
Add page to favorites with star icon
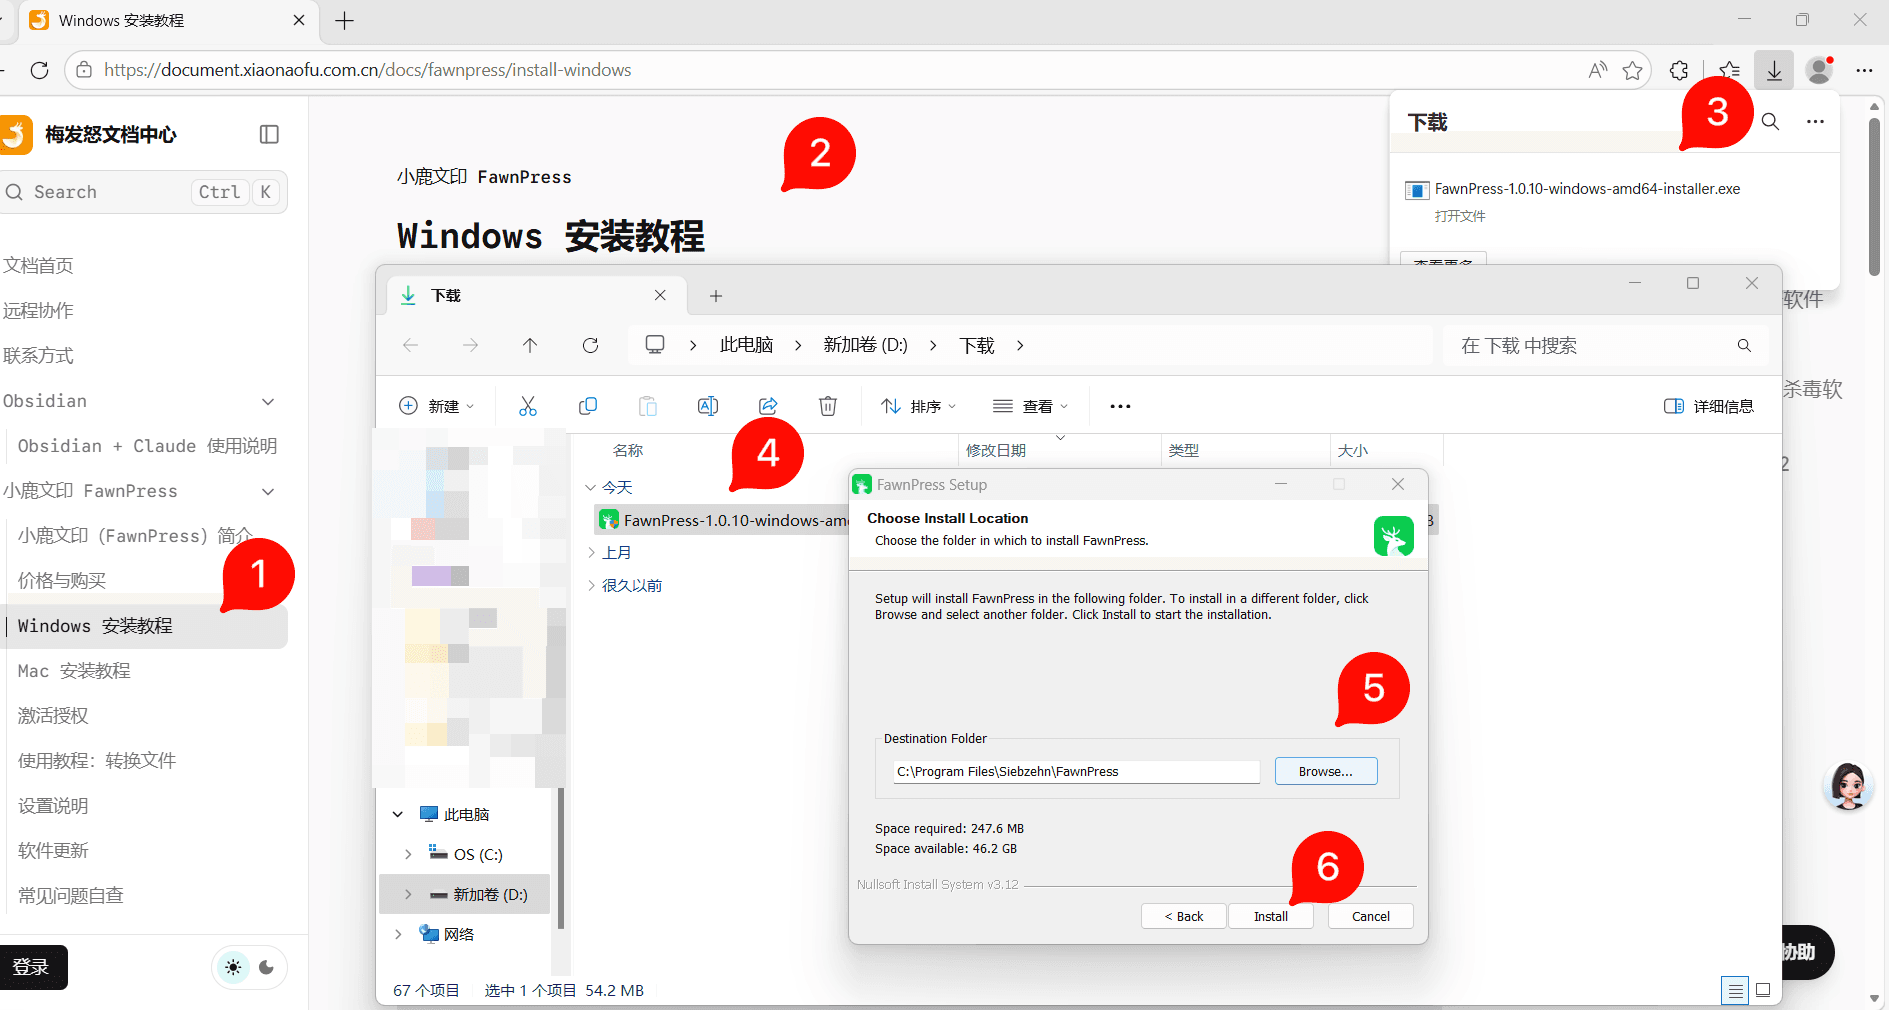point(1633,70)
